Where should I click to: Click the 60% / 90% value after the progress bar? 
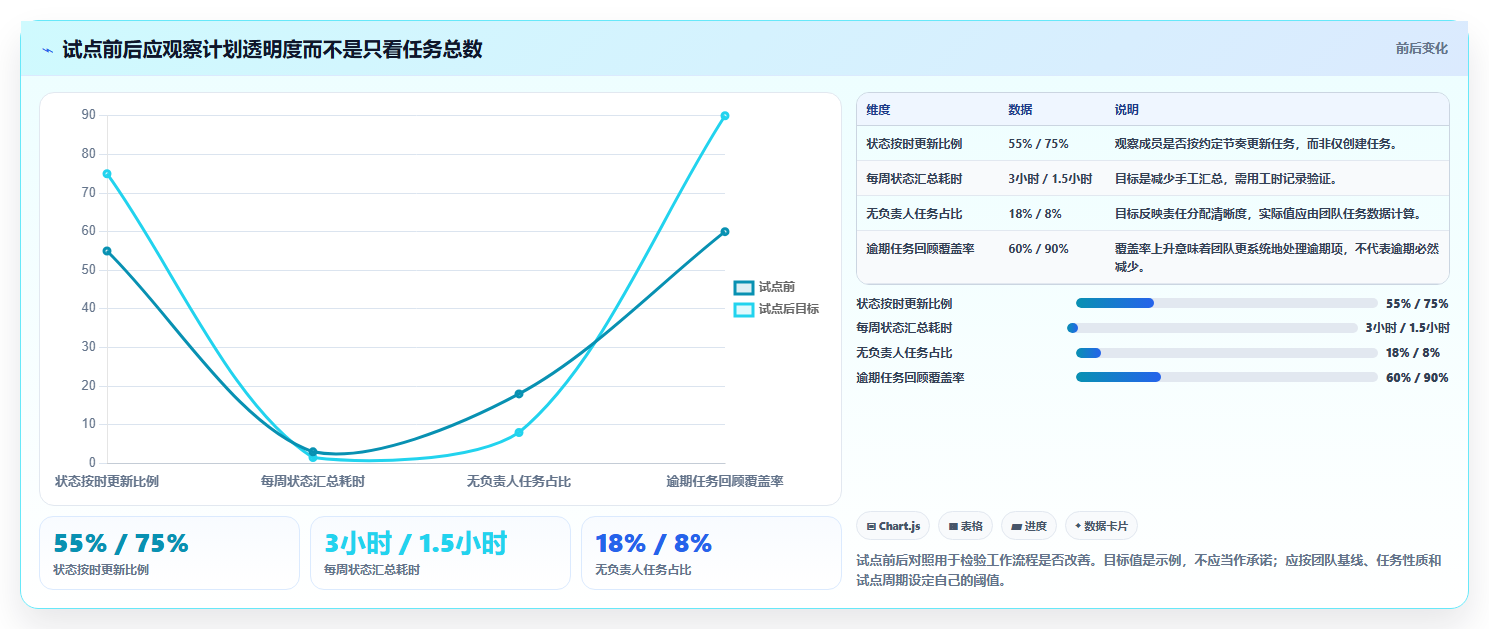pyautogui.click(x=1417, y=377)
